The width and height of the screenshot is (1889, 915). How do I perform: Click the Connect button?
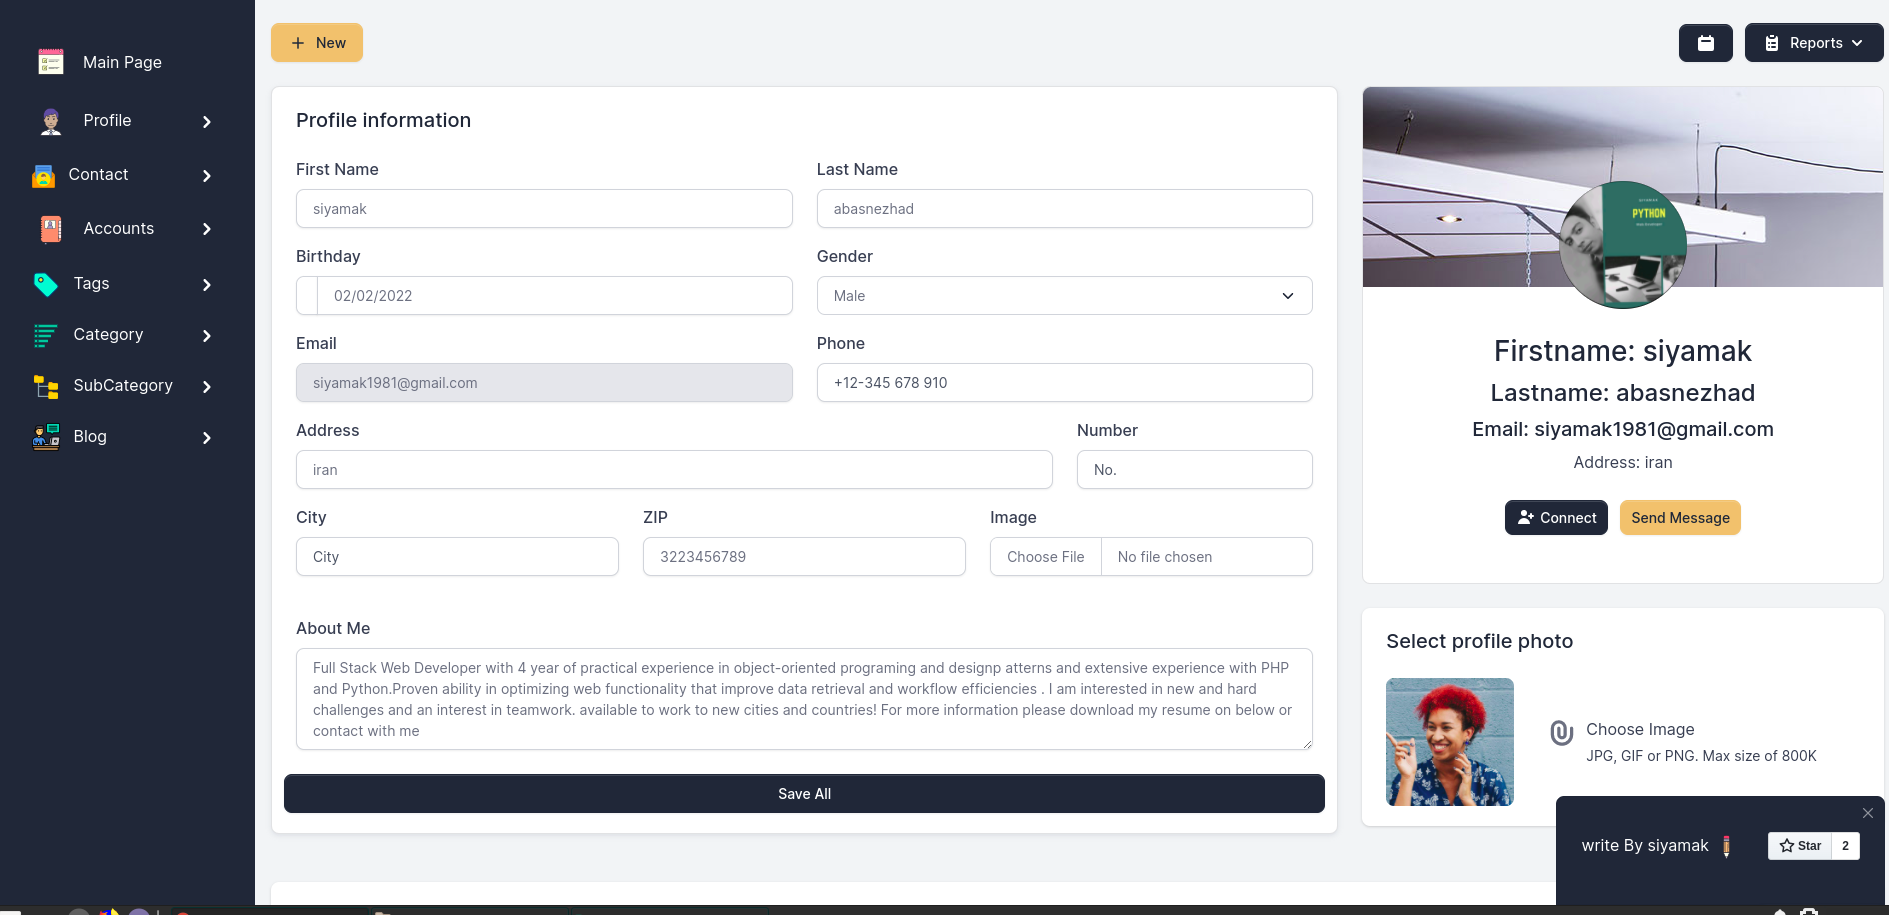[1556, 518]
